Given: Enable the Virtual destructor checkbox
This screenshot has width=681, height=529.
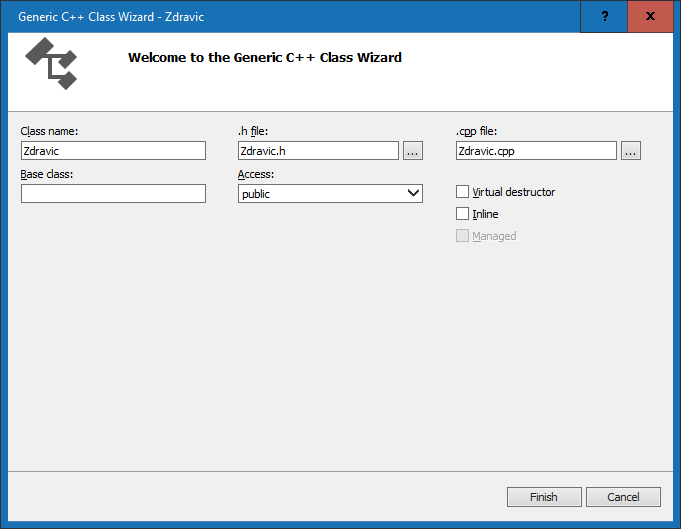Looking at the screenshot, I should coord(462,192).
